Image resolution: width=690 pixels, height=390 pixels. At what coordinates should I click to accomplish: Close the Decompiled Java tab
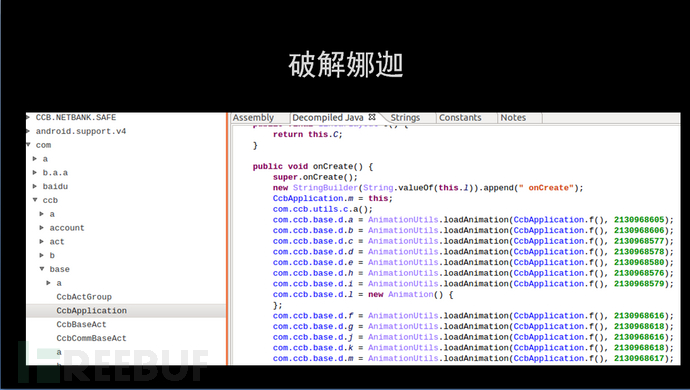[x=372, y=117]
